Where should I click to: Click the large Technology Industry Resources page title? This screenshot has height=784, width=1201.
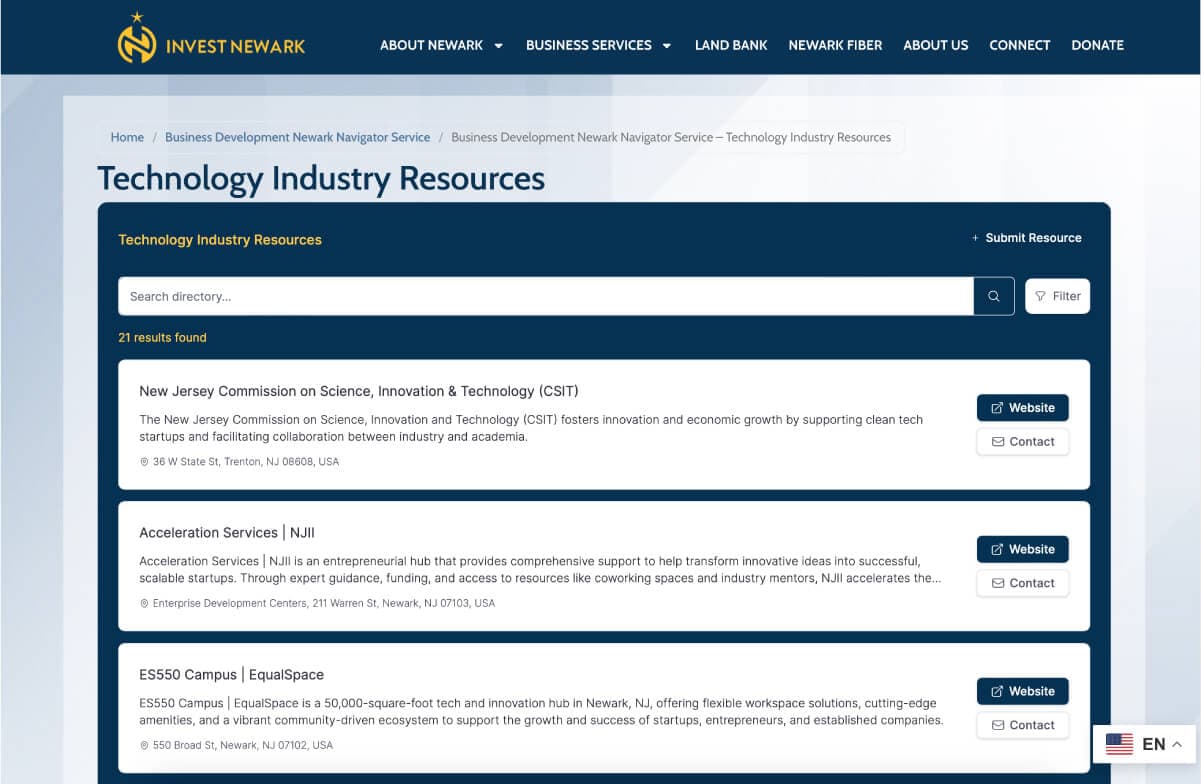coord(321,178)
